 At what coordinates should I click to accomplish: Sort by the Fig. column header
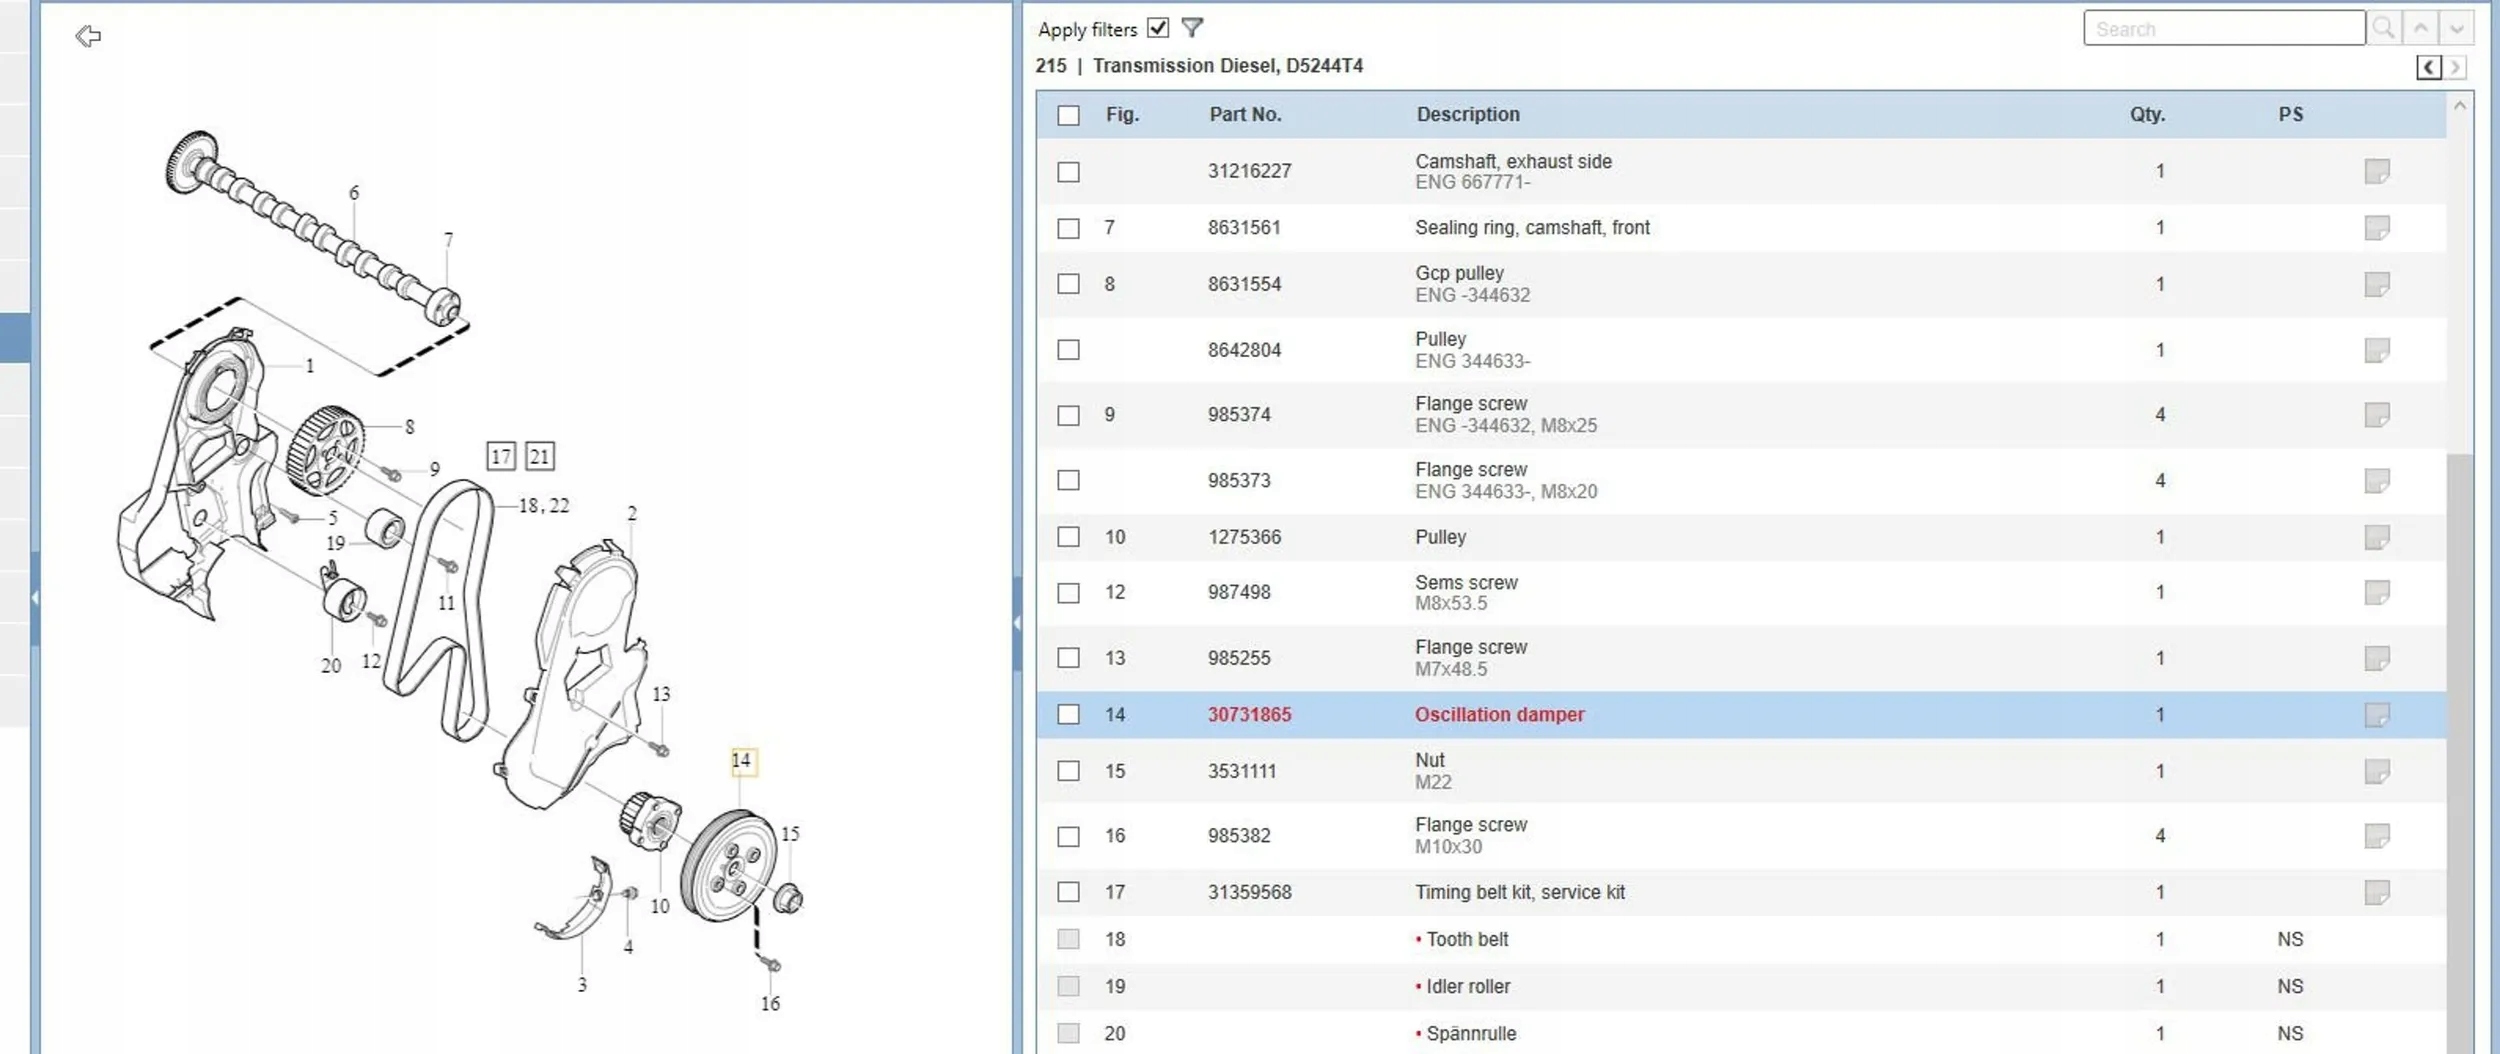[x=1122, y=115]
